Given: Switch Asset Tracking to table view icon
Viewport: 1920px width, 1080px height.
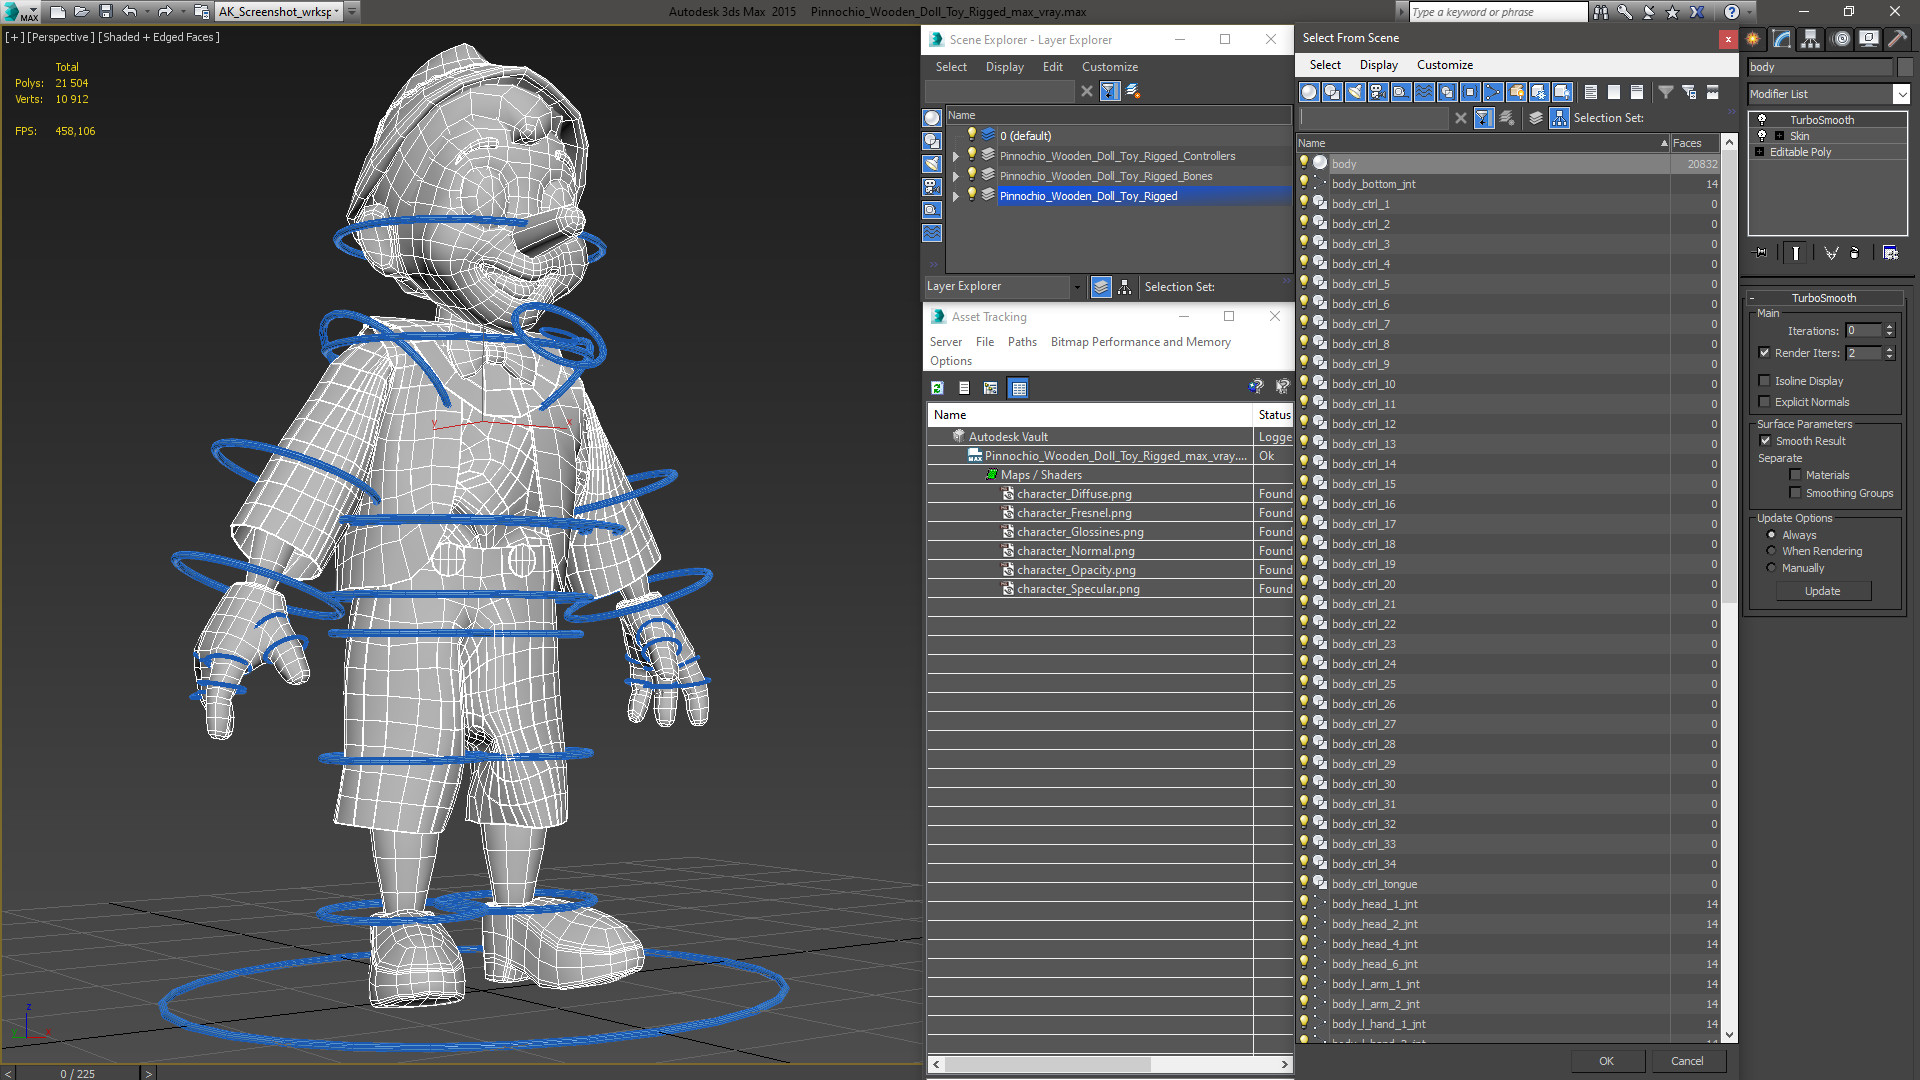Looking at the screenshot, I should pos(1019,388).
